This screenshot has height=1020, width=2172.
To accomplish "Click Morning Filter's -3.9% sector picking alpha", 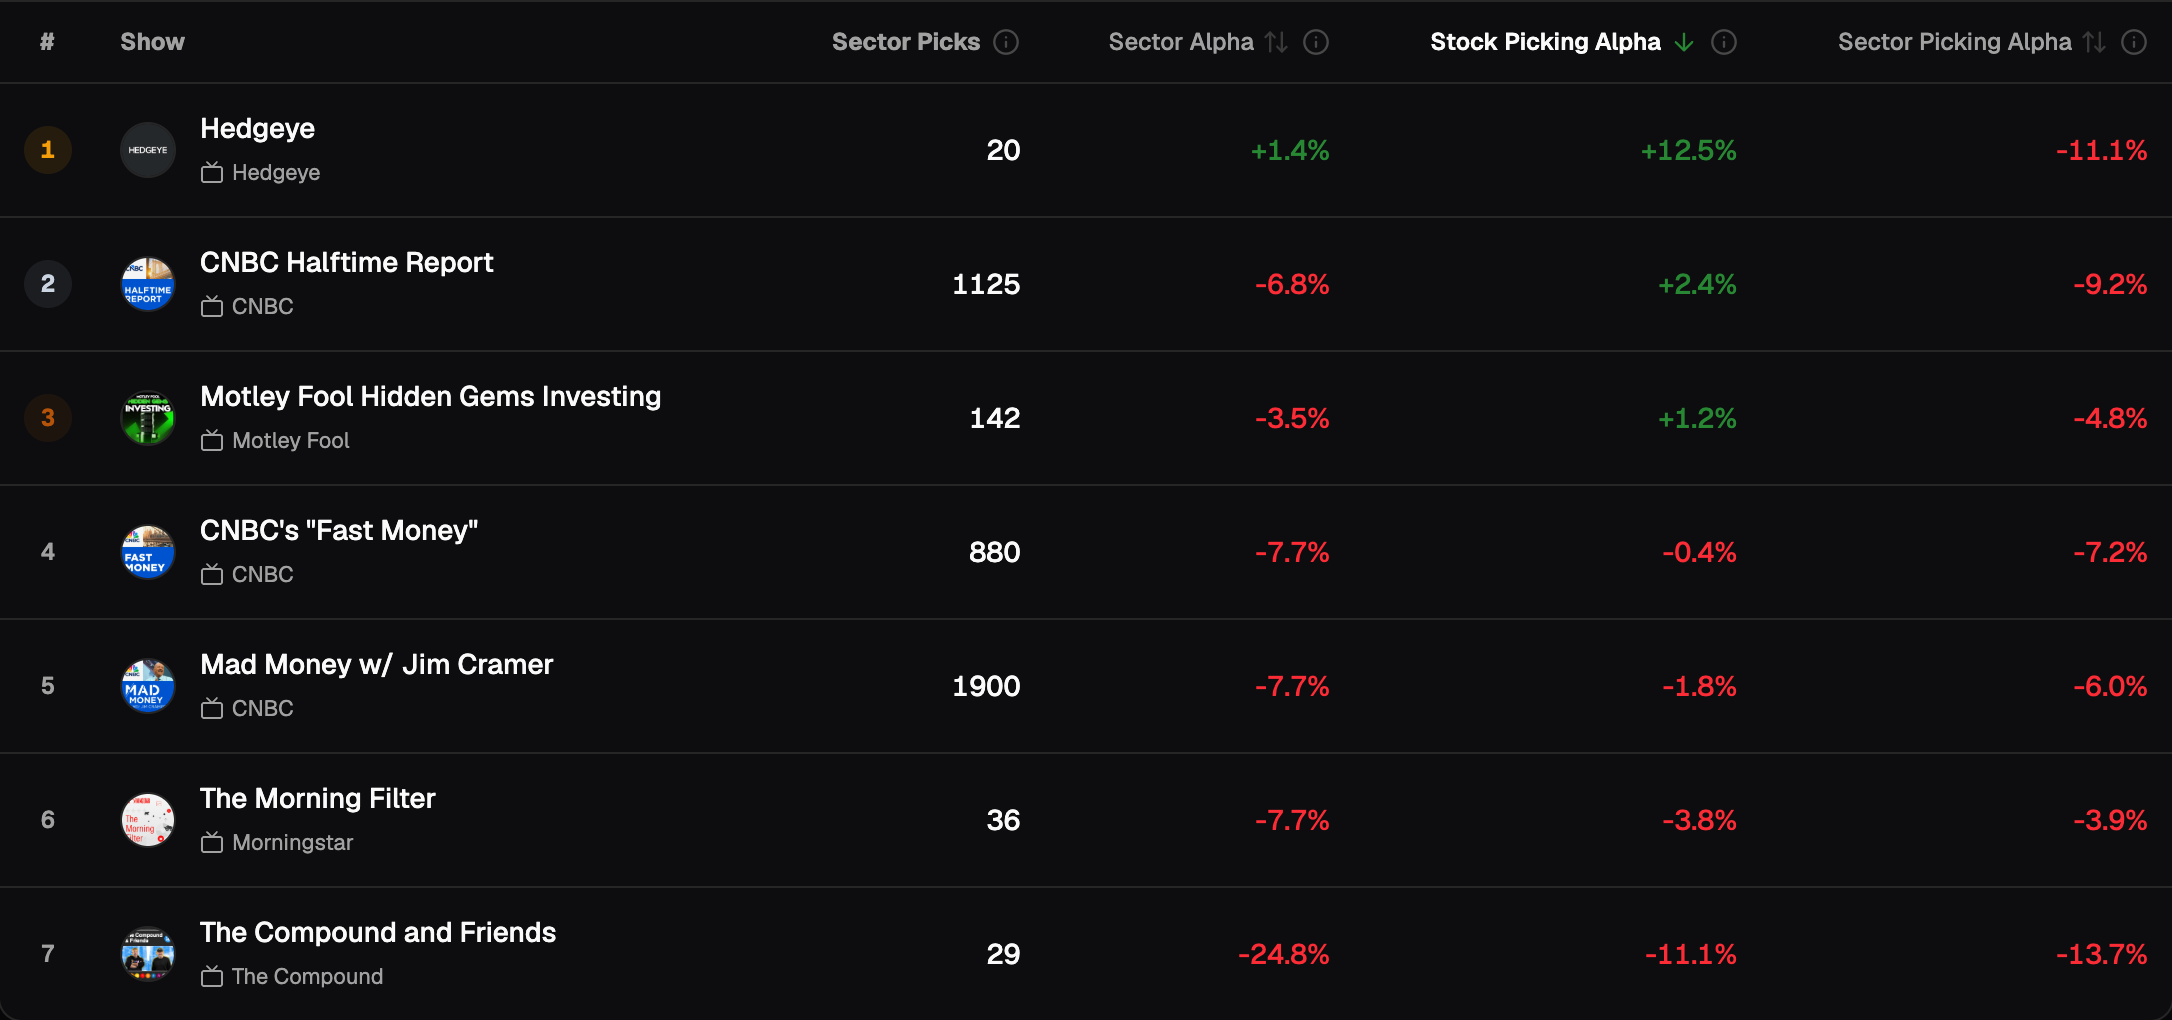I will [x=2110, y=821].
